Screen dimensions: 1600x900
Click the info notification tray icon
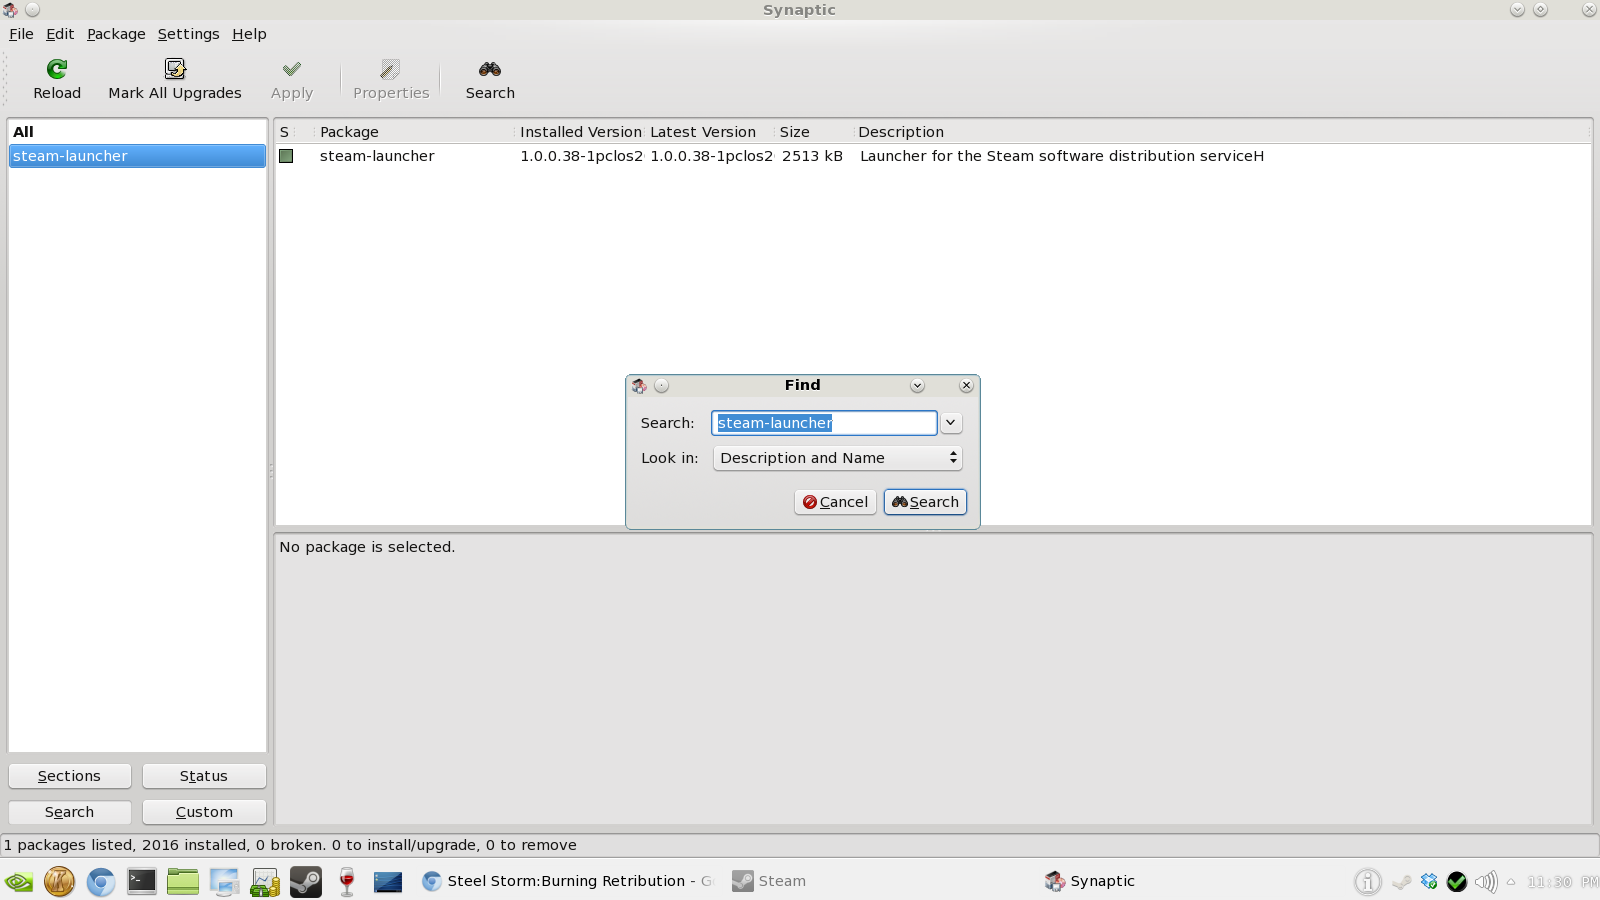coord(1368,881)
